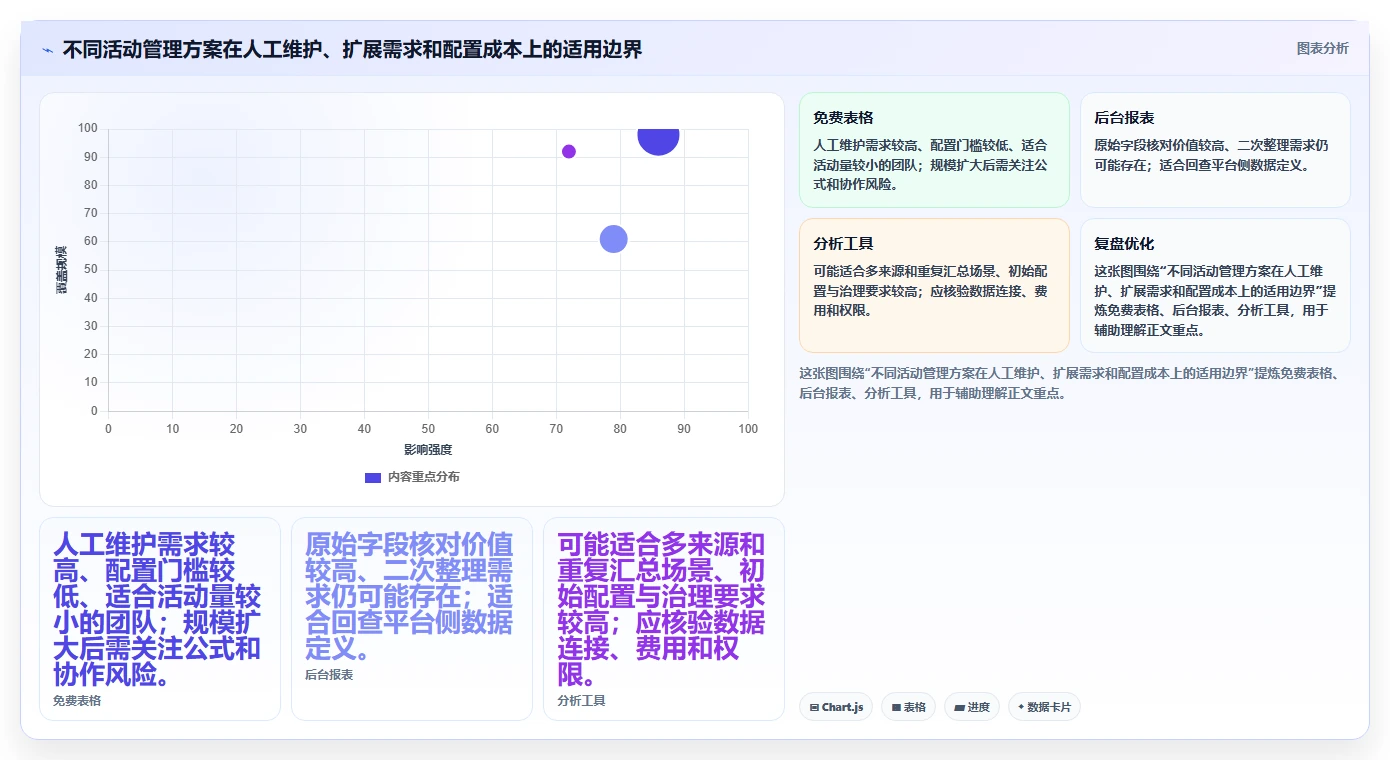The width and height of the screenshot is (1390, 760).
Task: Select the light blue bubble
Action: click(613, 239)
